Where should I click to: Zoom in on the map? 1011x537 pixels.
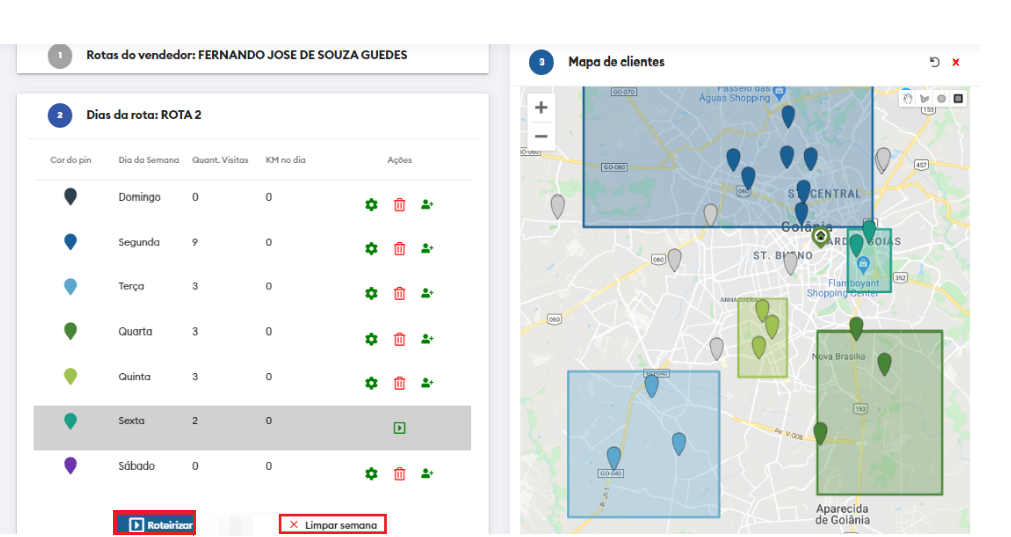point(541,107)
